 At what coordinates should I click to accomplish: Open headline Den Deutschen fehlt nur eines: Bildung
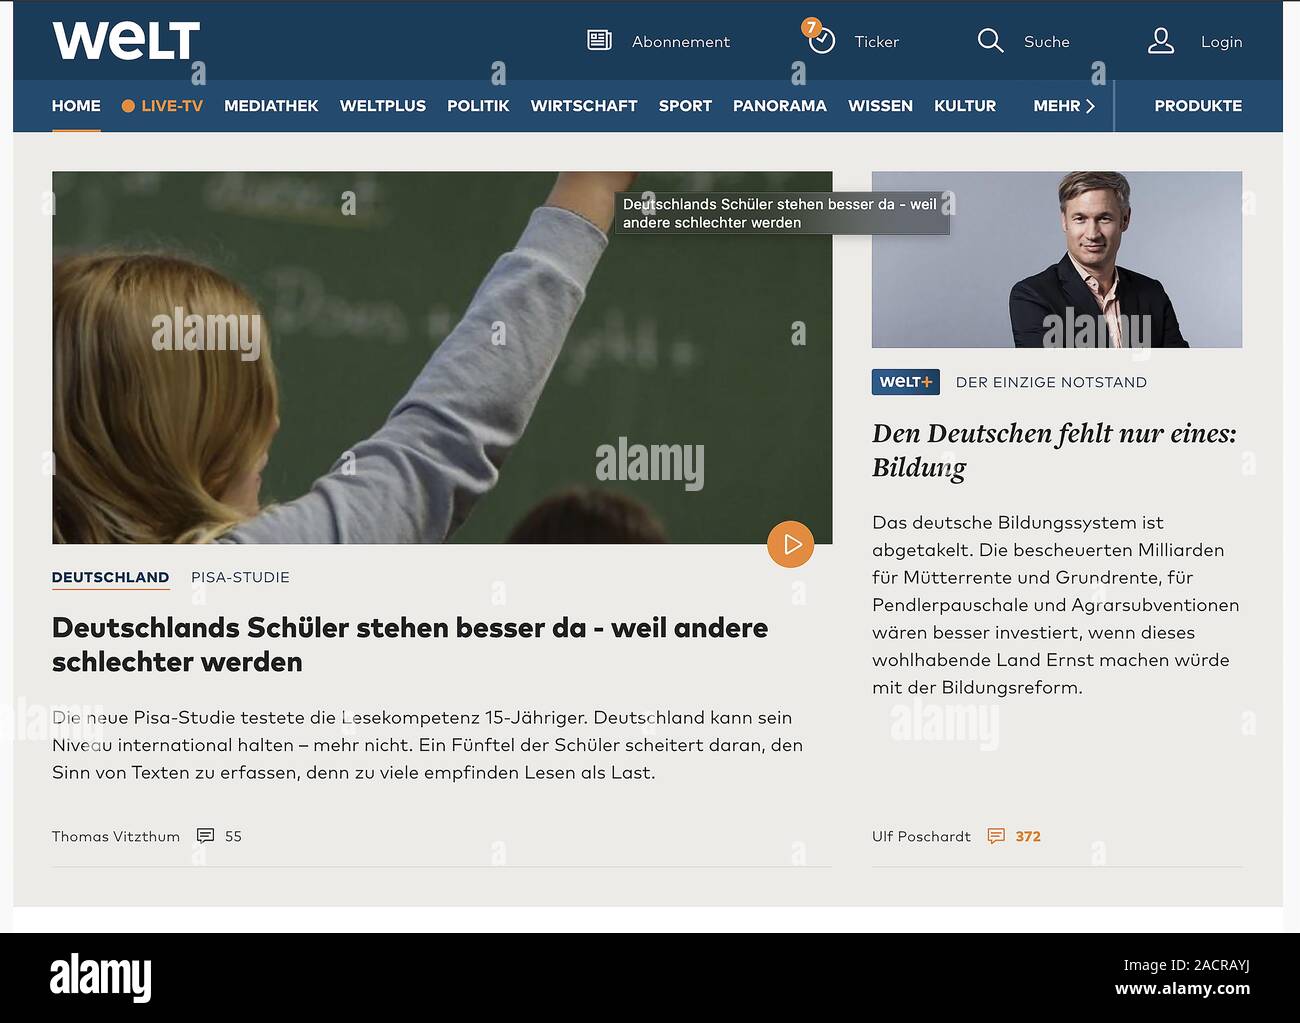coord(1054,450)
